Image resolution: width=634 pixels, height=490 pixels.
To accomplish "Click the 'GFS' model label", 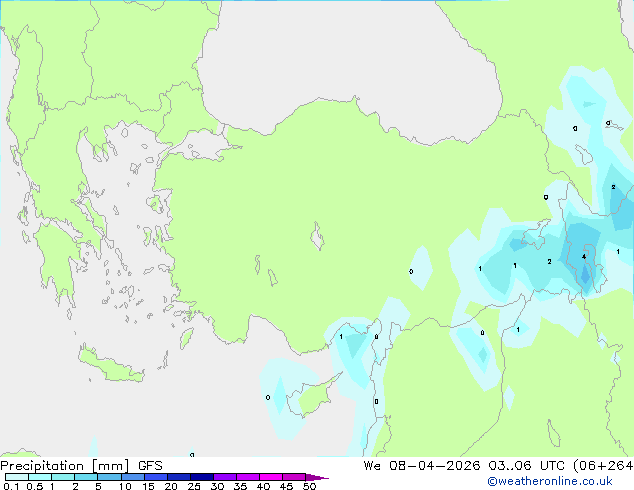I will tap(150, 466).
